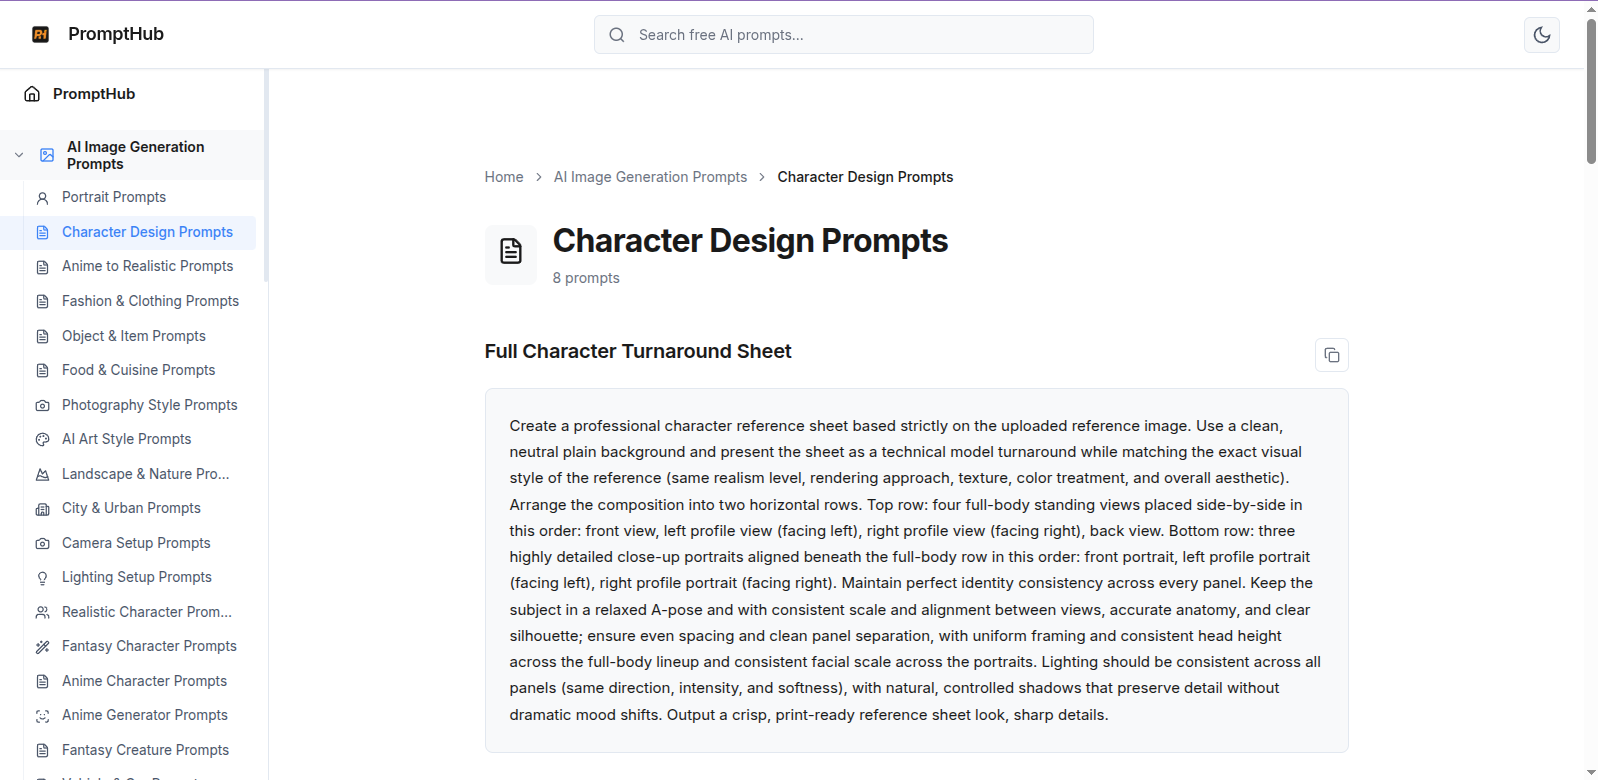This screenshot has height=780, width=1598.
Task: Click the PromptHub logo icon
Action: click(x=41, y=34)
